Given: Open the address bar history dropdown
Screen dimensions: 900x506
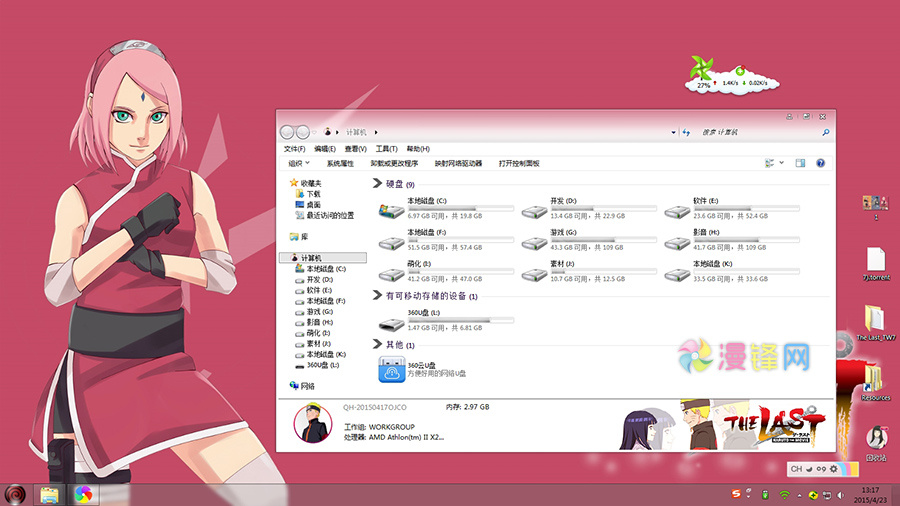Looking at the screenshot, I should [x=673, y=133].
